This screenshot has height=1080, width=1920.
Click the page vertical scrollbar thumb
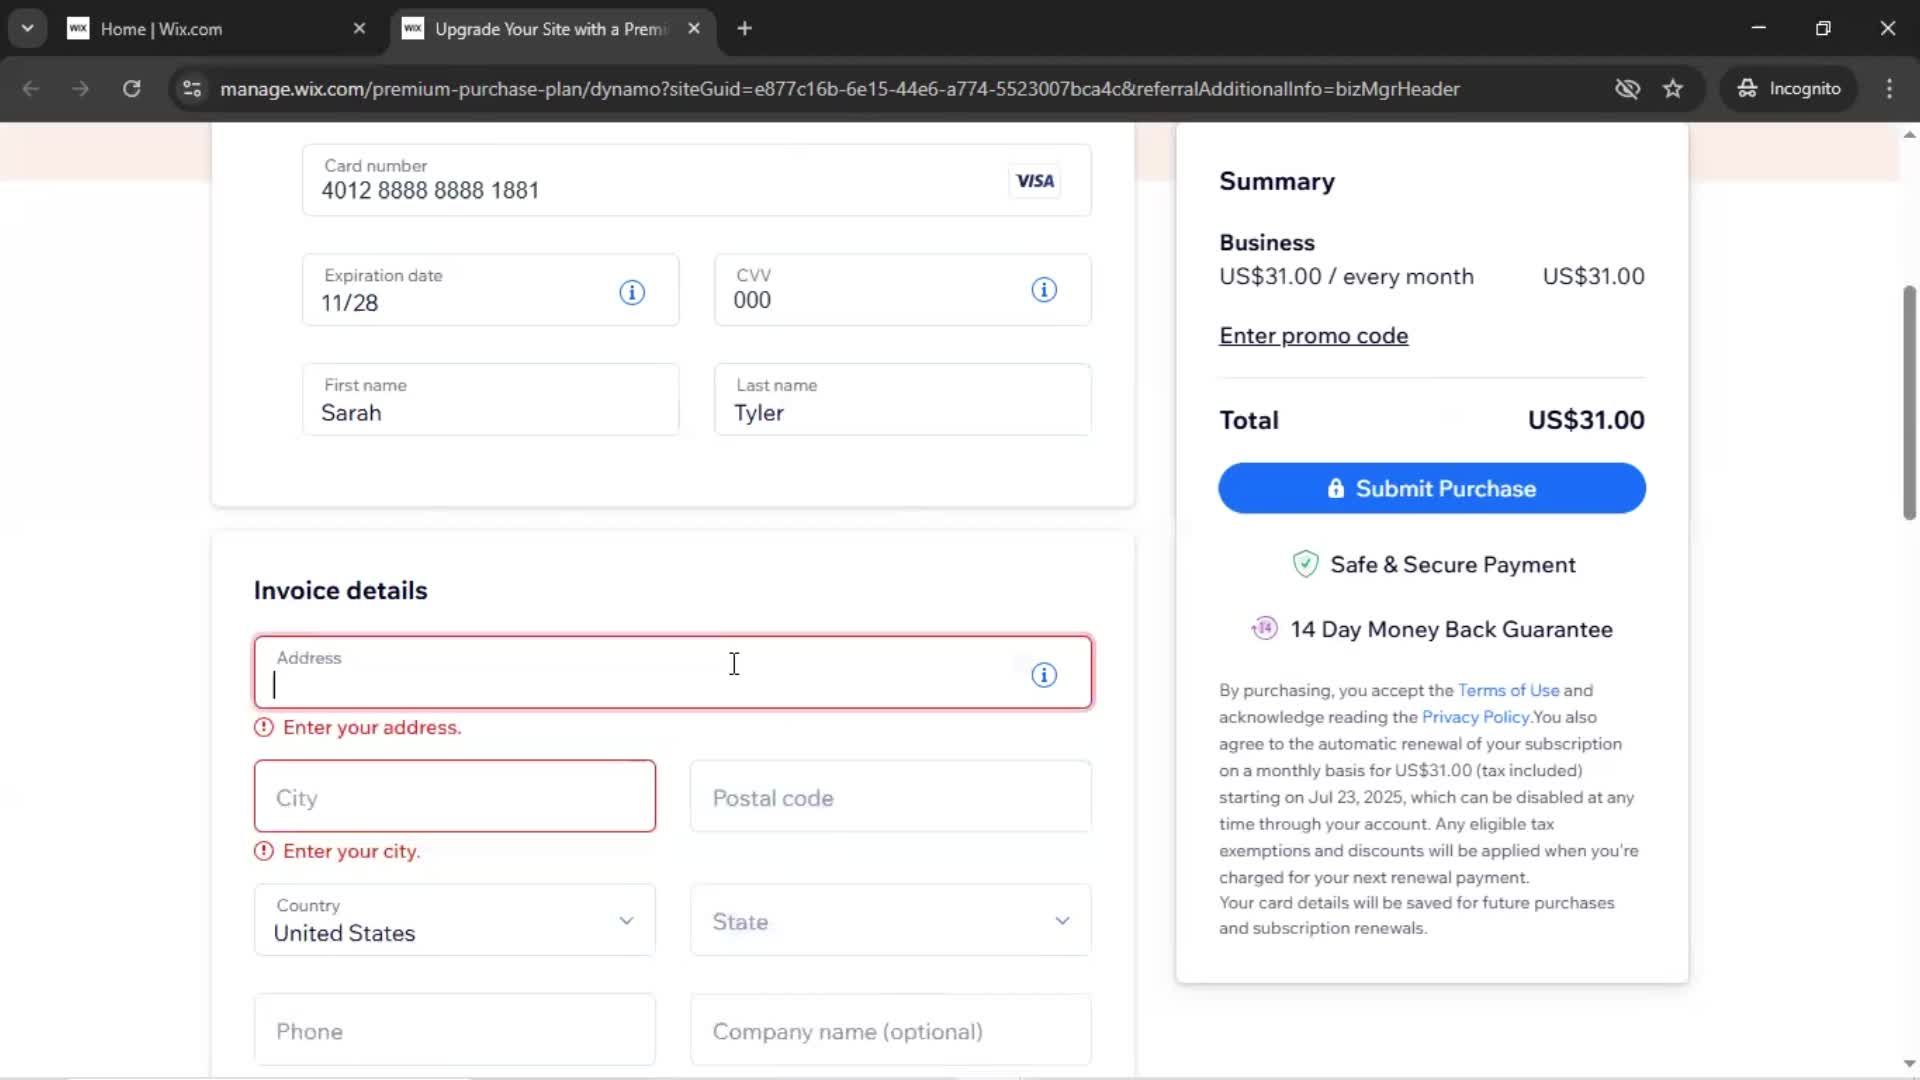click(x=1909, y=402)
